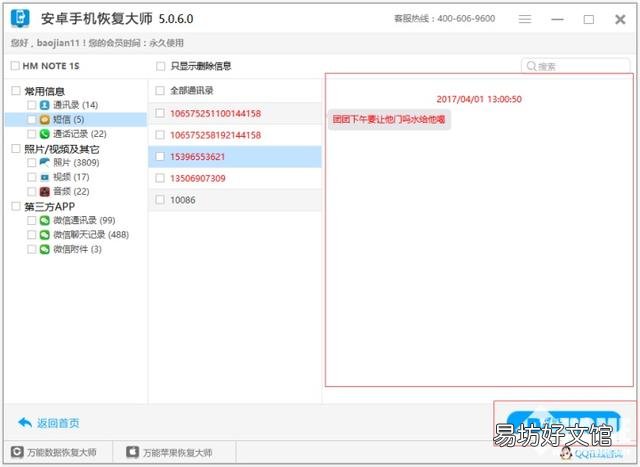The width and height of the screenshot is (640, 467).
Task: Check the 微信通讯录 (99) checkbox
Action: tap(31, 220)
